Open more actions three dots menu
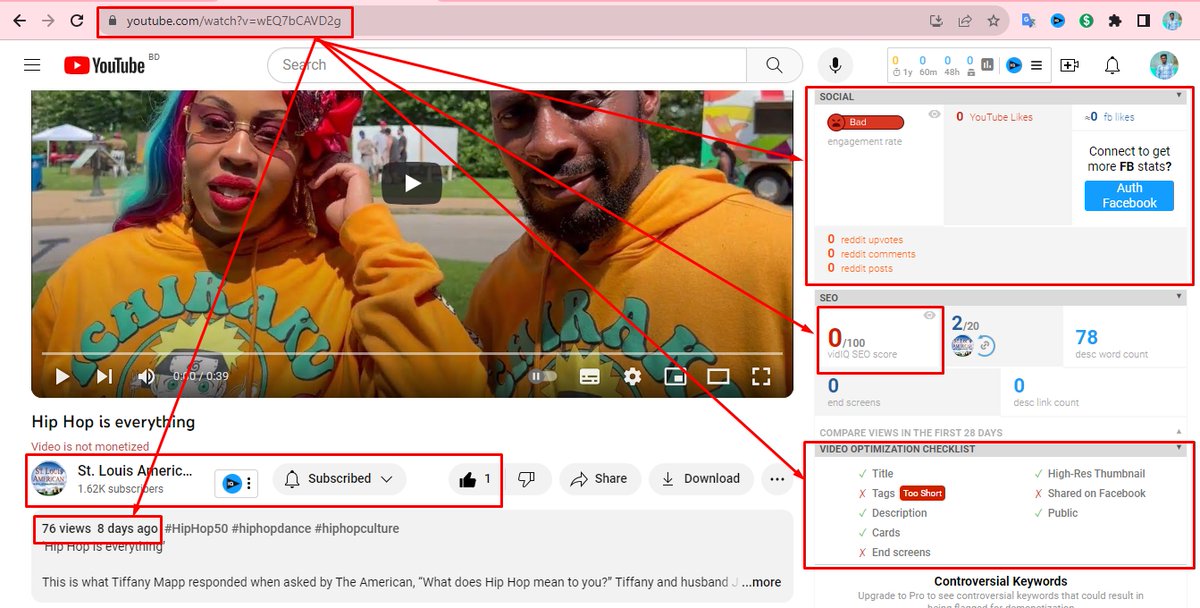Image resolution: width=1200 pixels, height=608 pixels. coord(777,479)
